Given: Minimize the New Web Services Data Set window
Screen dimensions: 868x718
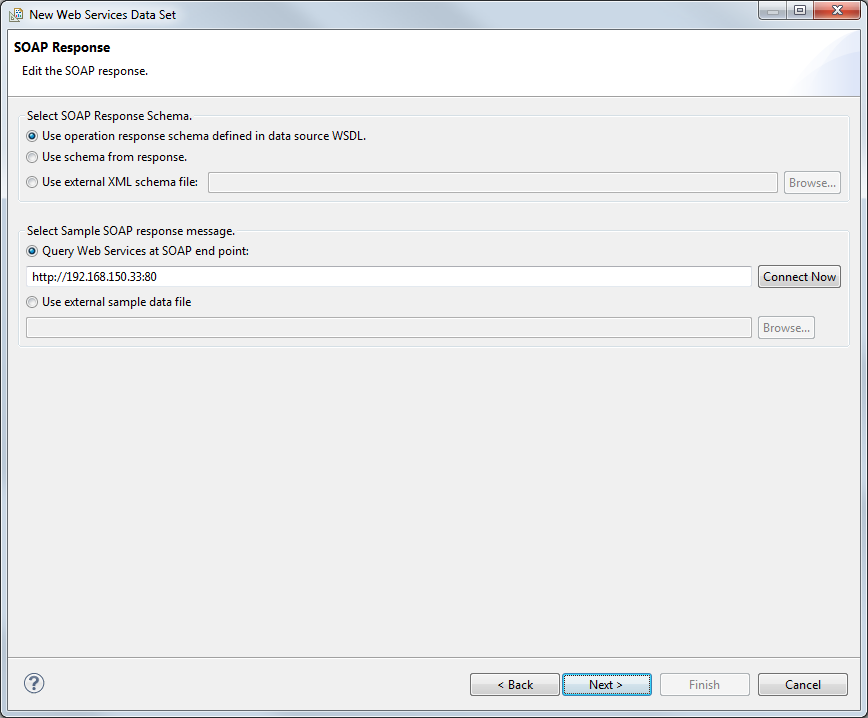Looking at the screenshot, I should (772, 11).
